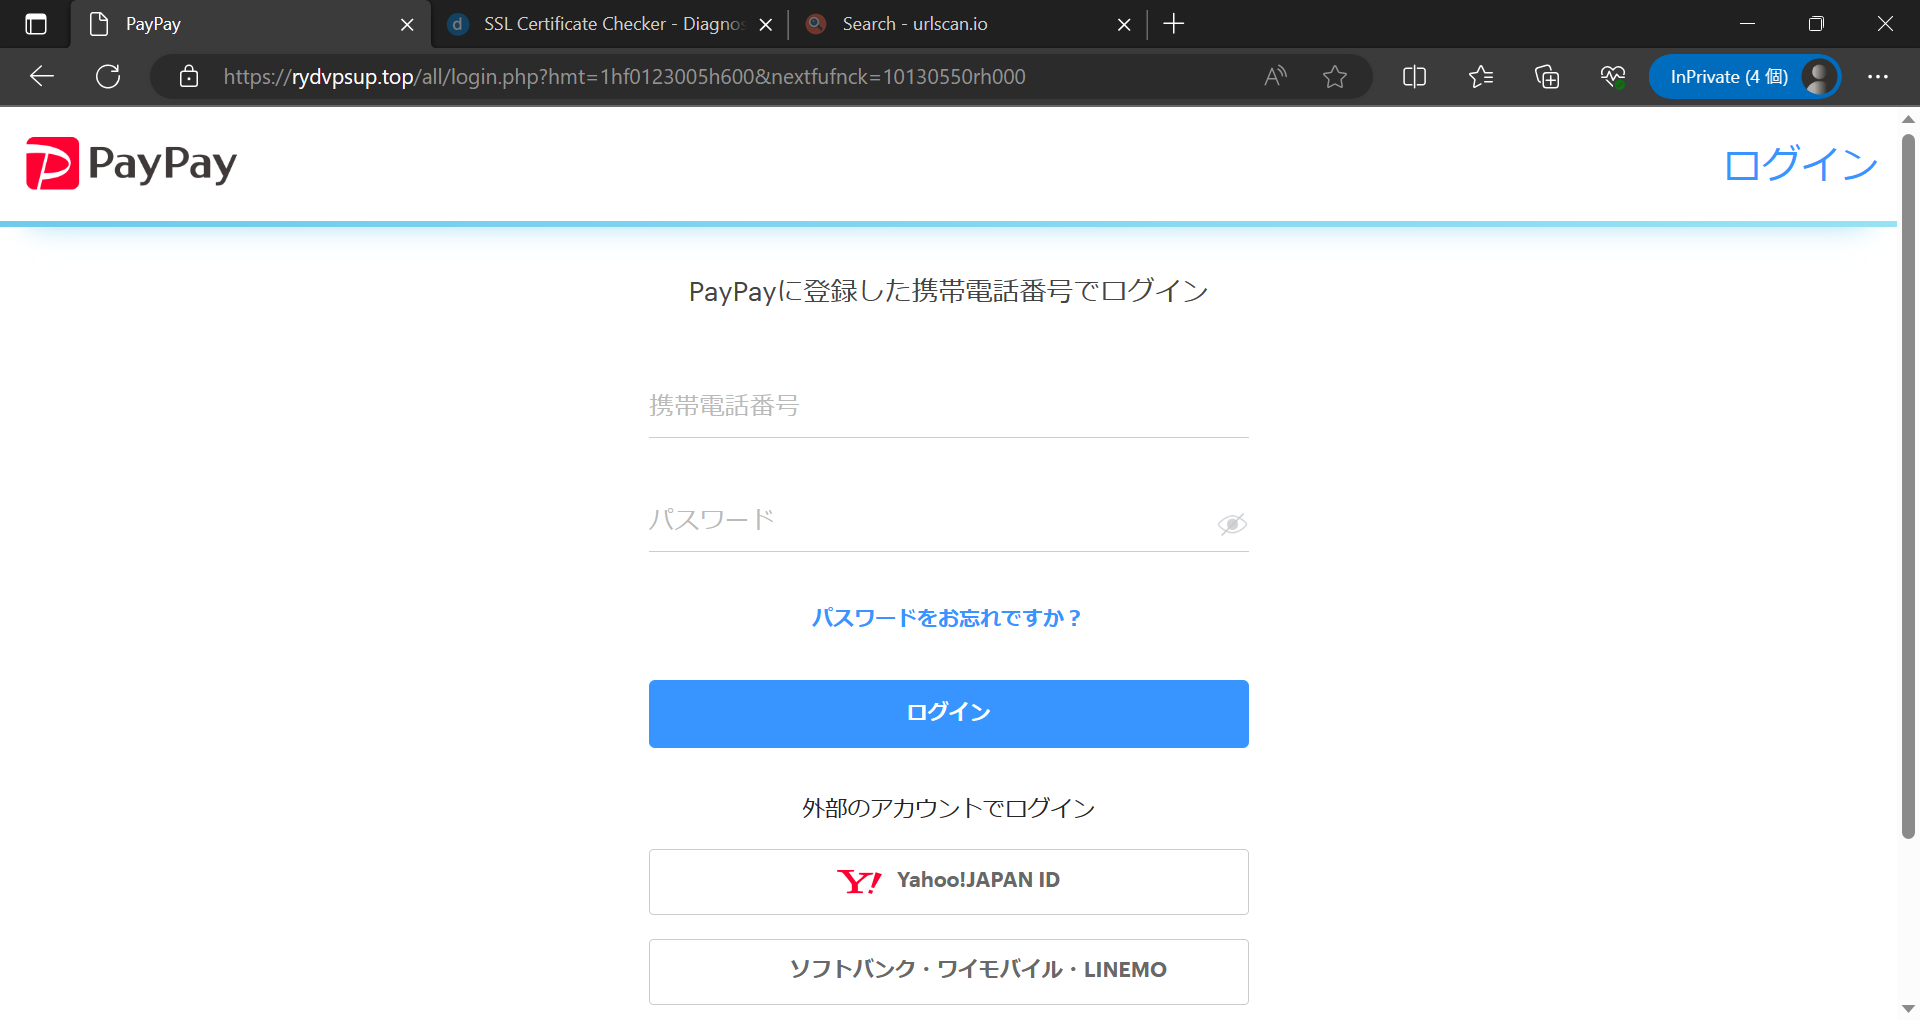Screen dimensions: 1920x1020
Task: Focus the パスワード input field
Action: (x=948, y=520)
